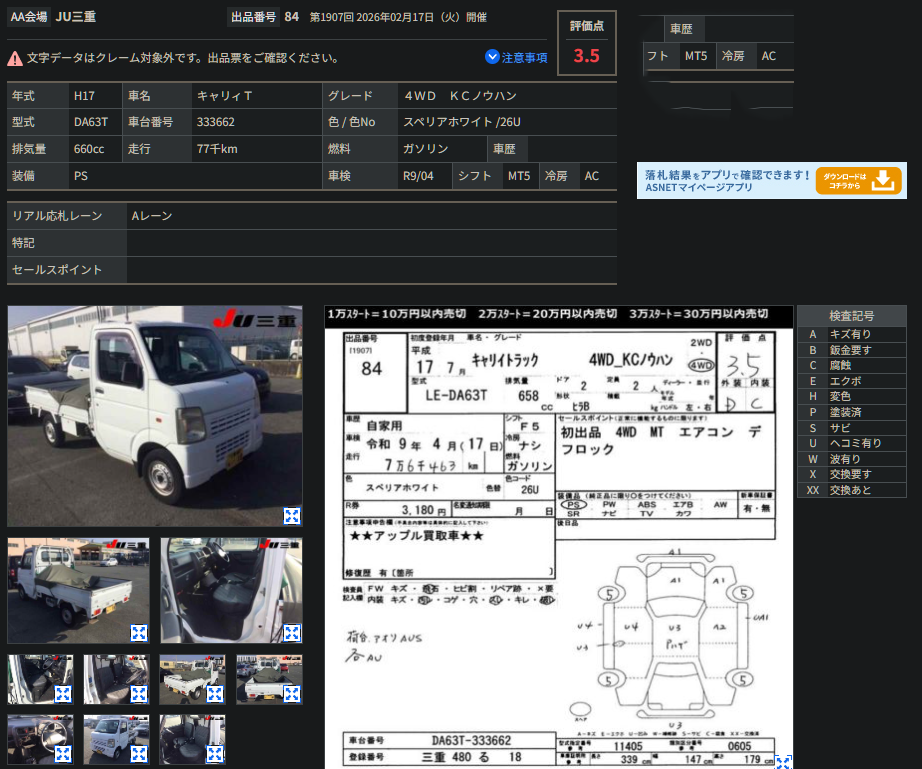Open the cabin seat interior thumbnail
The image size is (922, 769).
pos(231,590)
